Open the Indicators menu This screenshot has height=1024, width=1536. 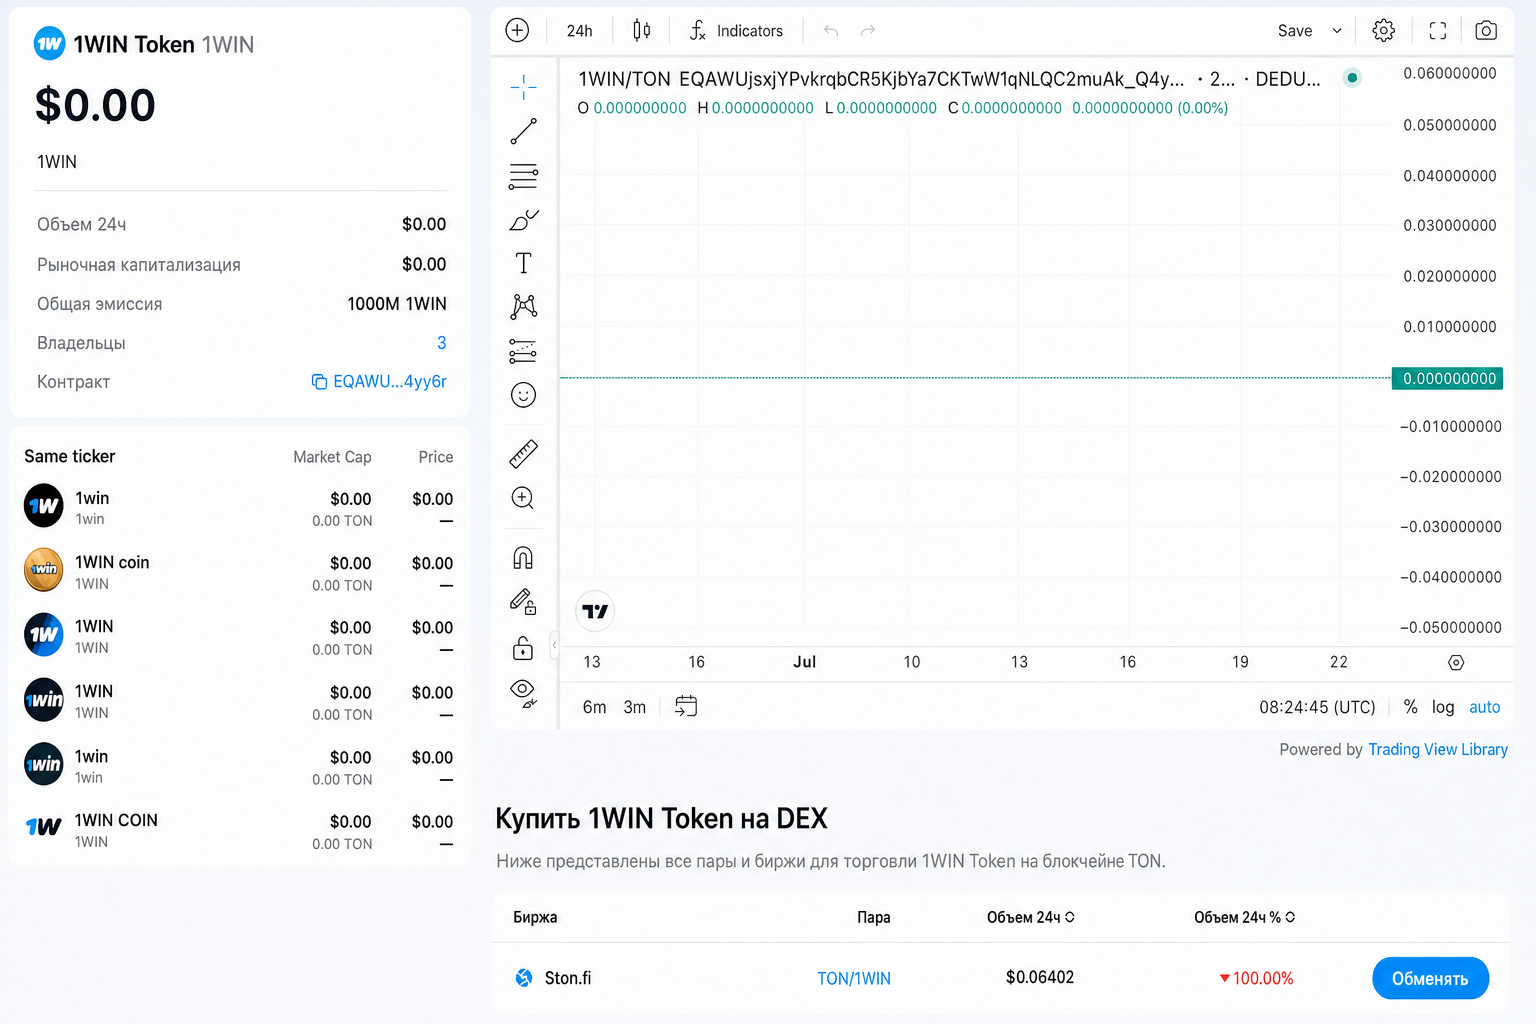736,31
